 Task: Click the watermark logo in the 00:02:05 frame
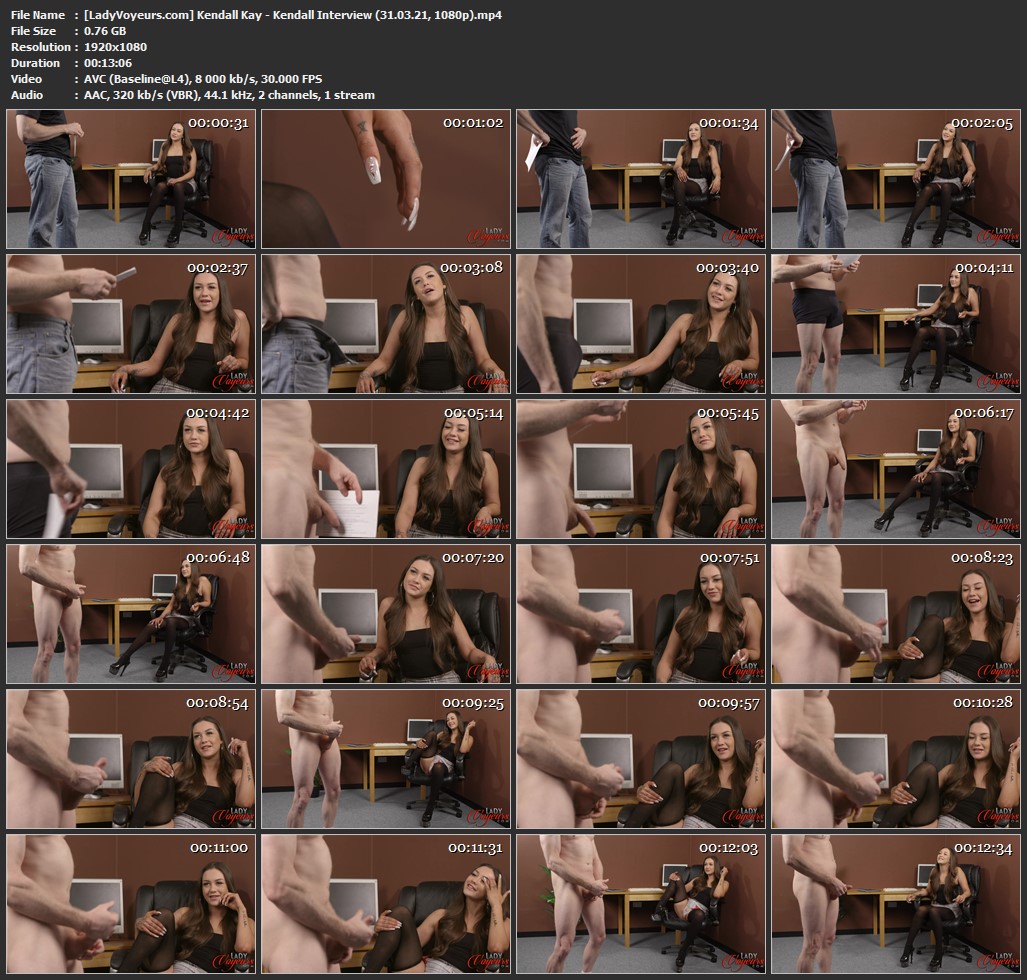click(x=995, y=233)
